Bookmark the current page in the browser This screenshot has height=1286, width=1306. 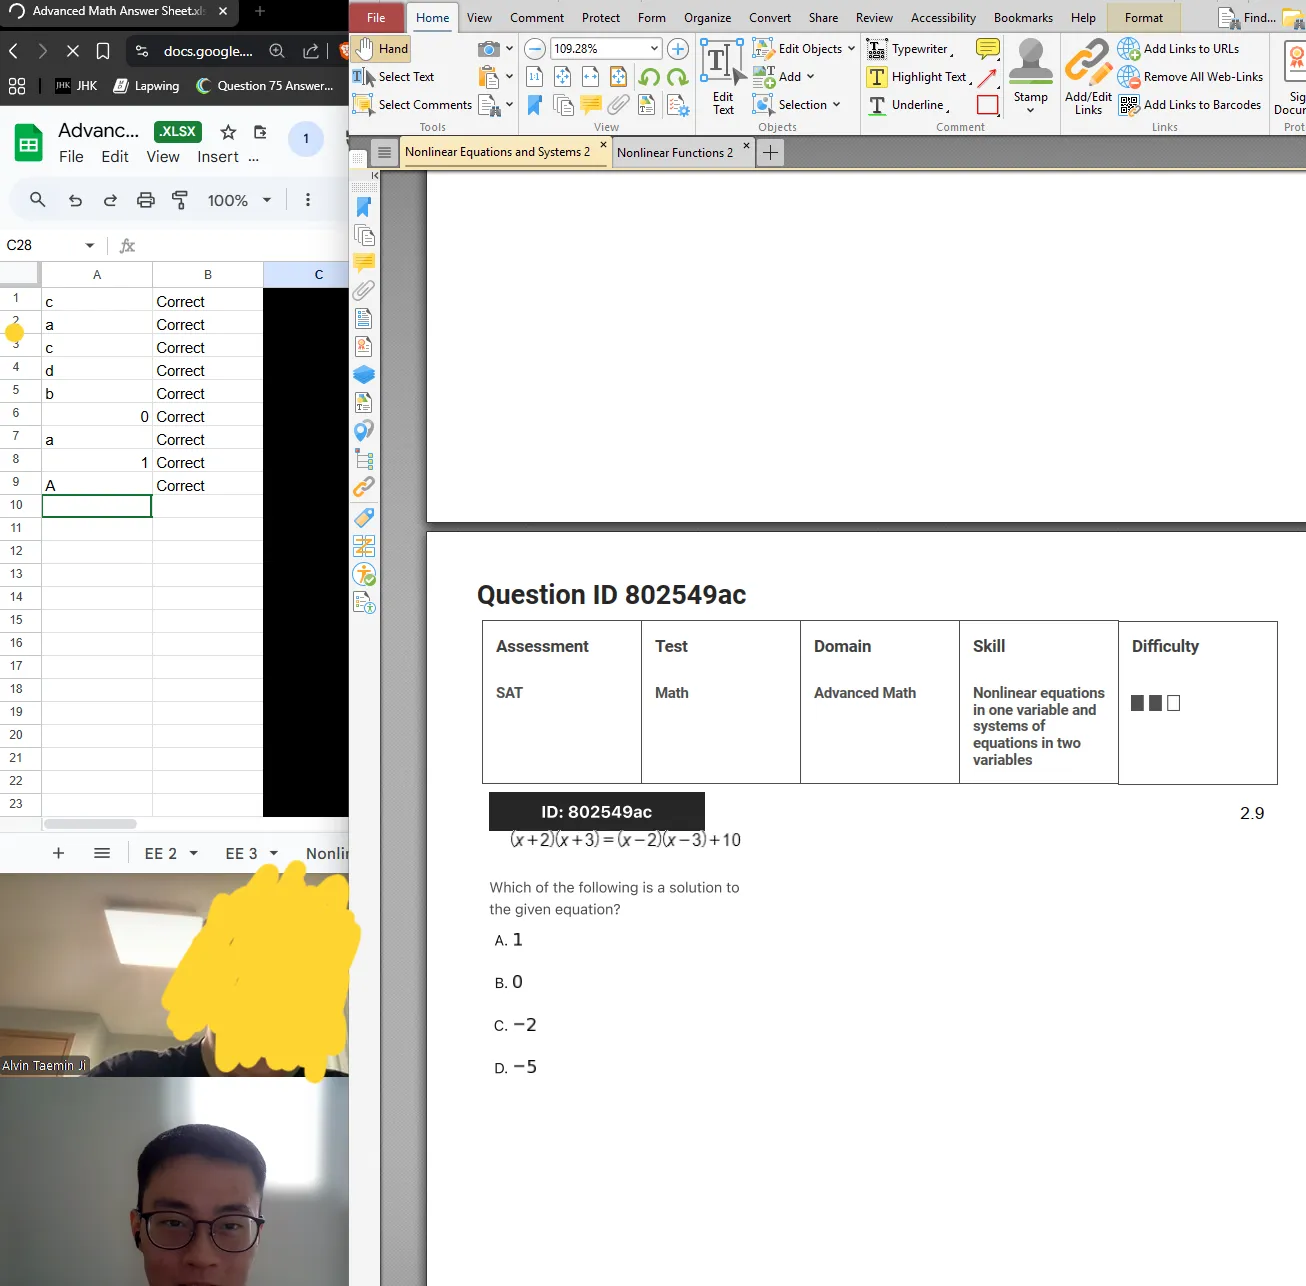click(x=103, y=51)
